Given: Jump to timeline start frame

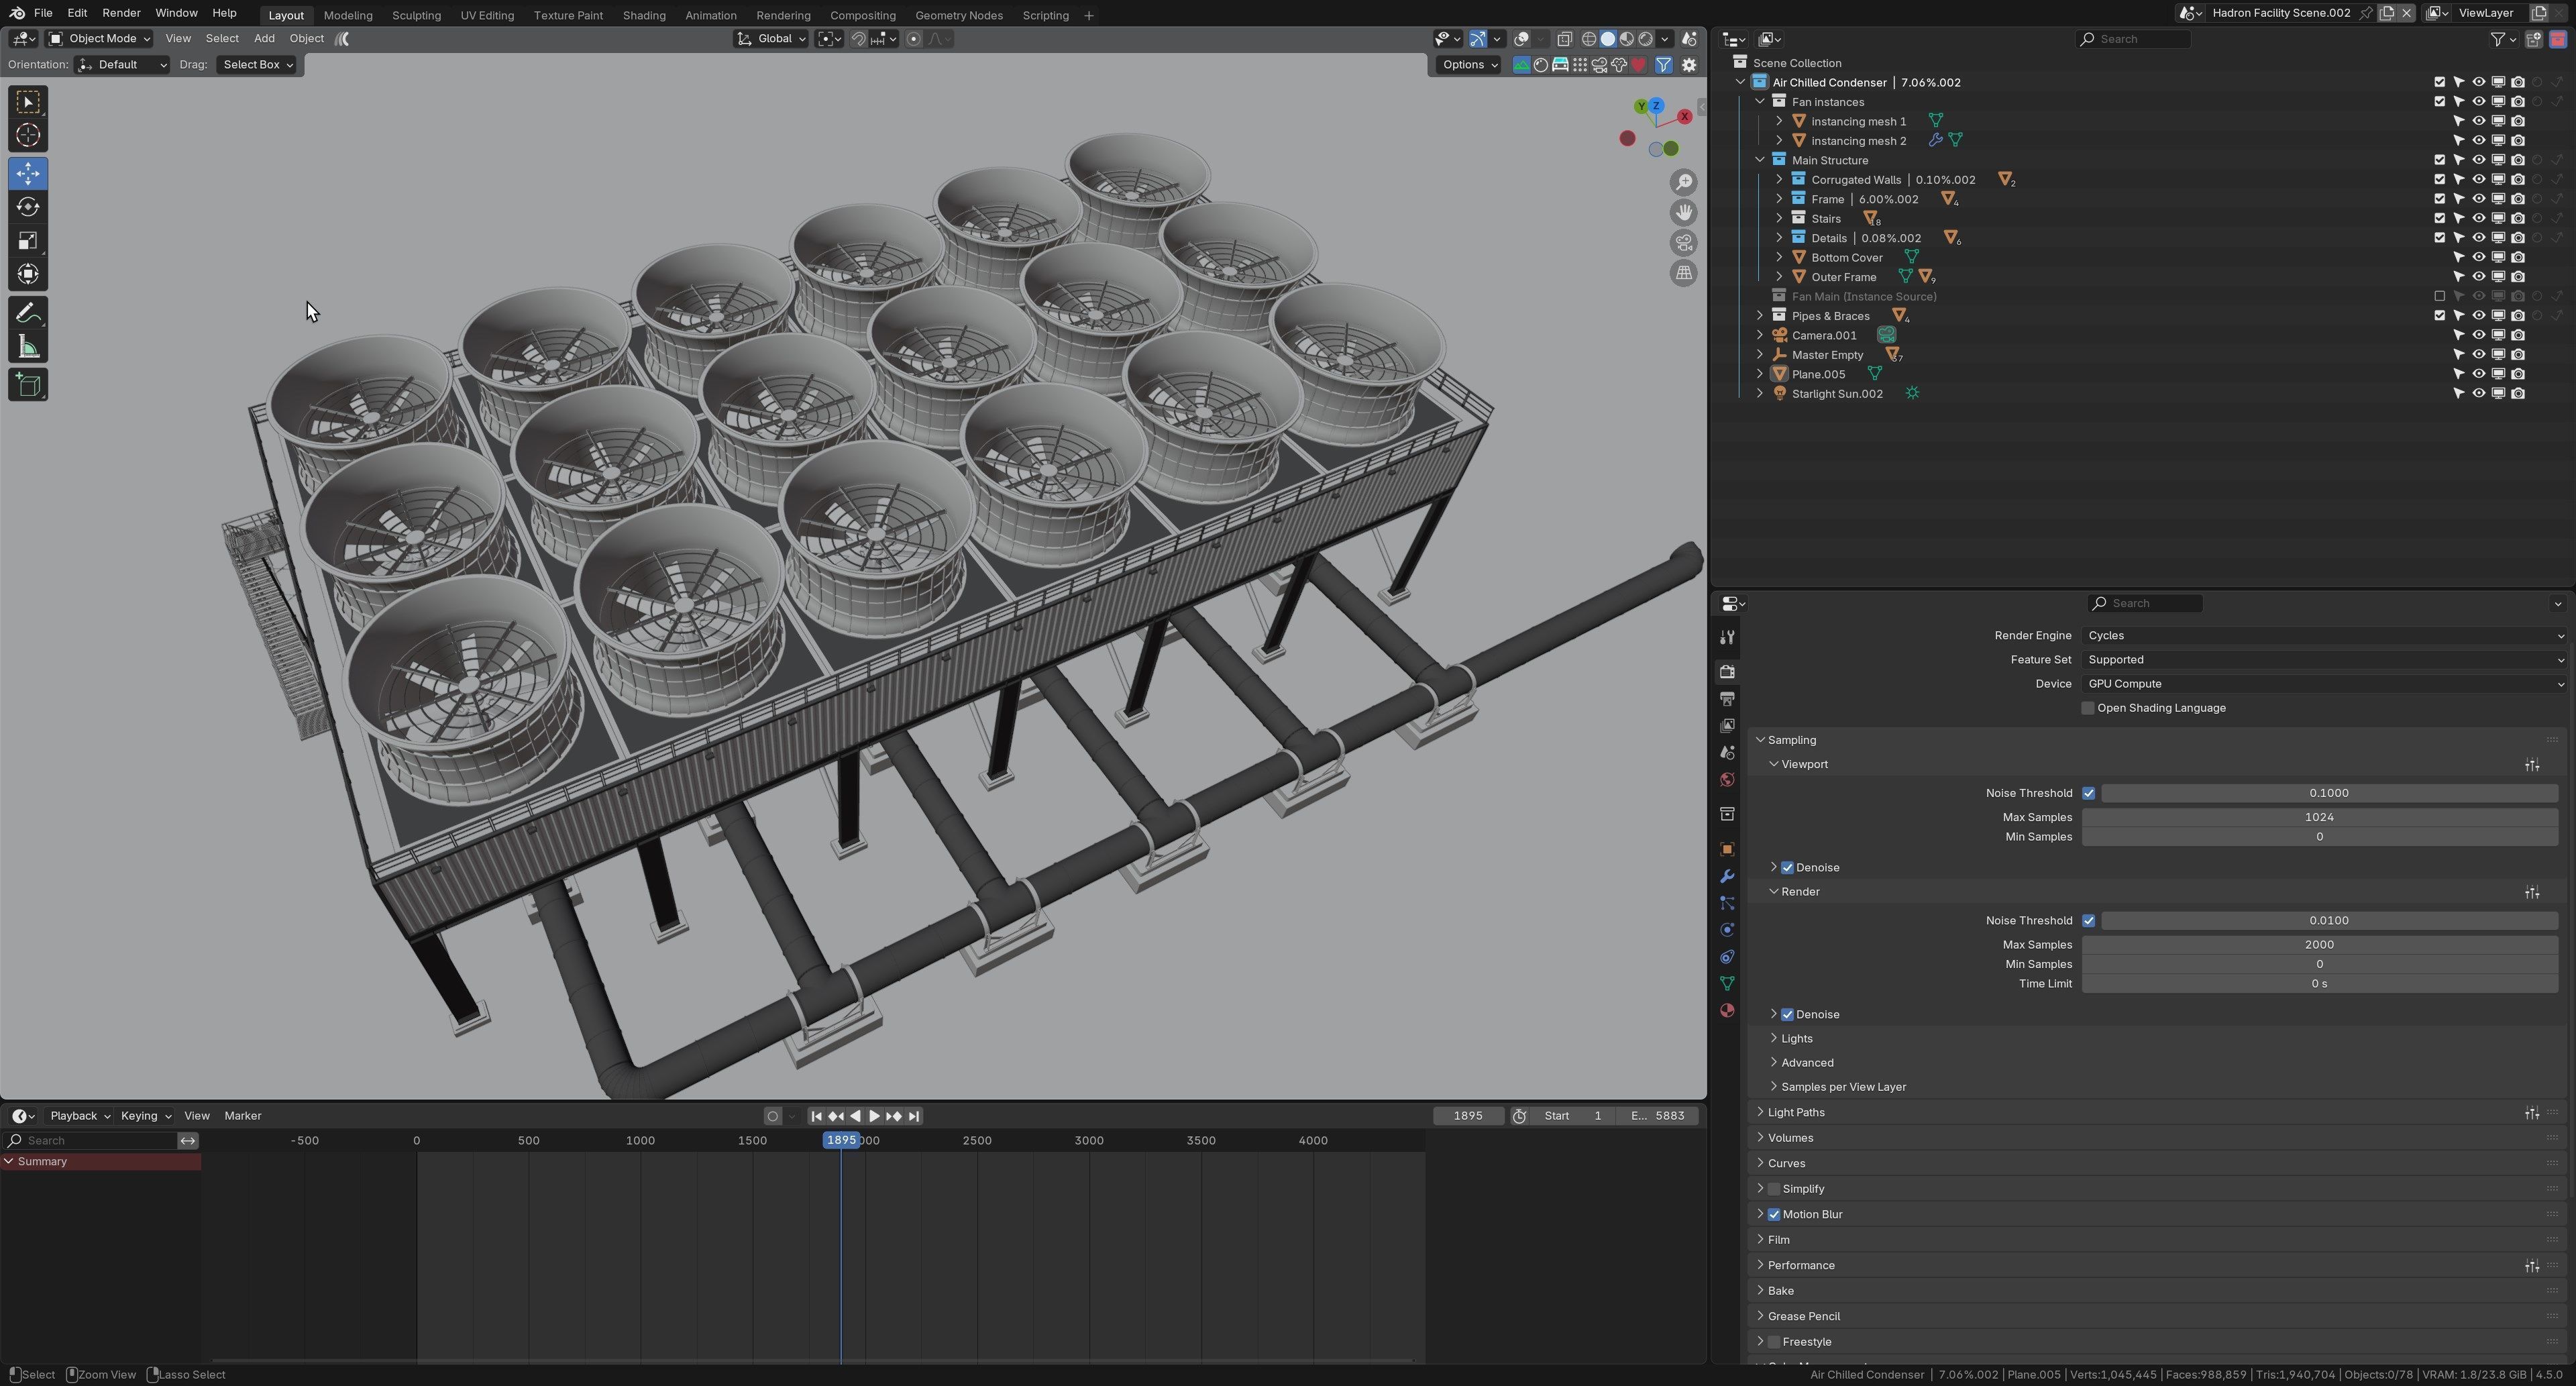Looking at the screenshot, I should coord(816,1116).
